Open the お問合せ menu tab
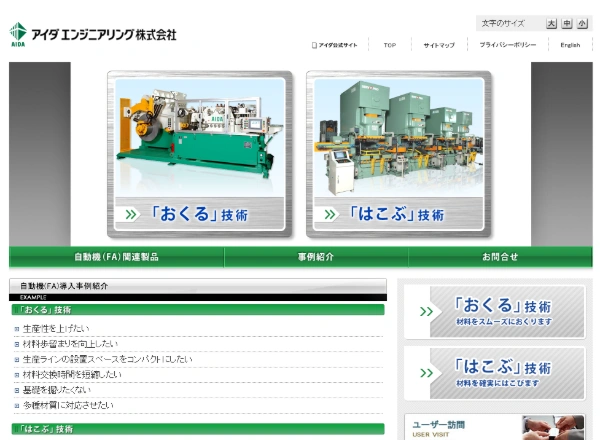Viewport: 600px width, 440px height. (x=500, y=257)
